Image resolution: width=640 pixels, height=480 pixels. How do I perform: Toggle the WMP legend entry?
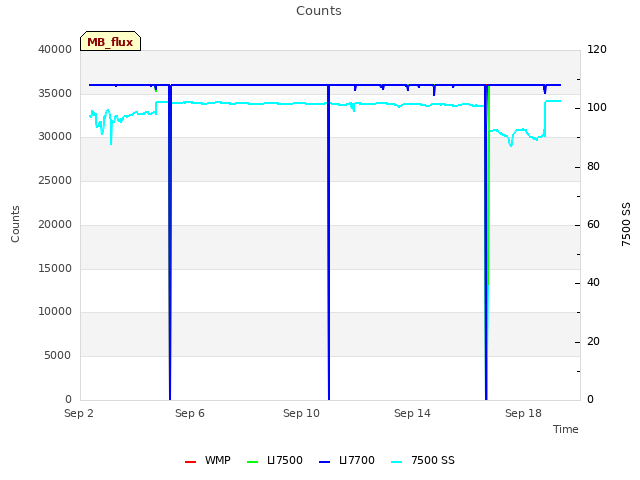[x=208, y=460]
